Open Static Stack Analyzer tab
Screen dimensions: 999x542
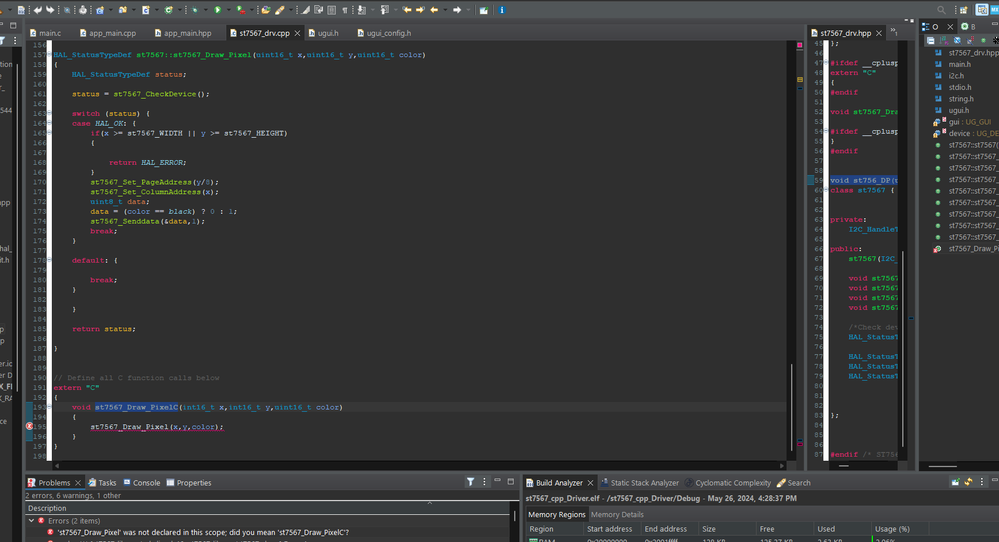[639, 483]
